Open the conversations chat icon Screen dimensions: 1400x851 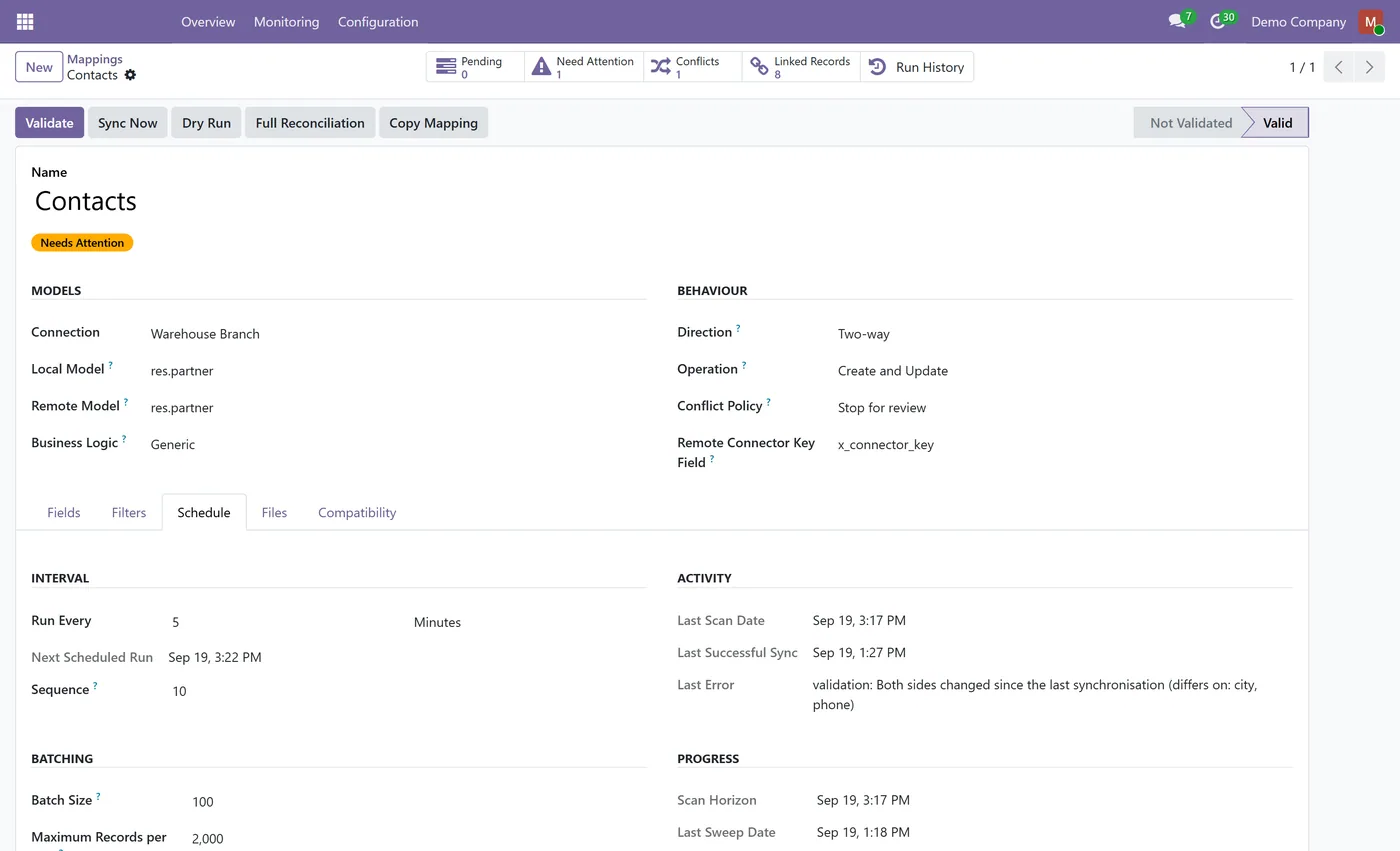(x=1177, y=21)
